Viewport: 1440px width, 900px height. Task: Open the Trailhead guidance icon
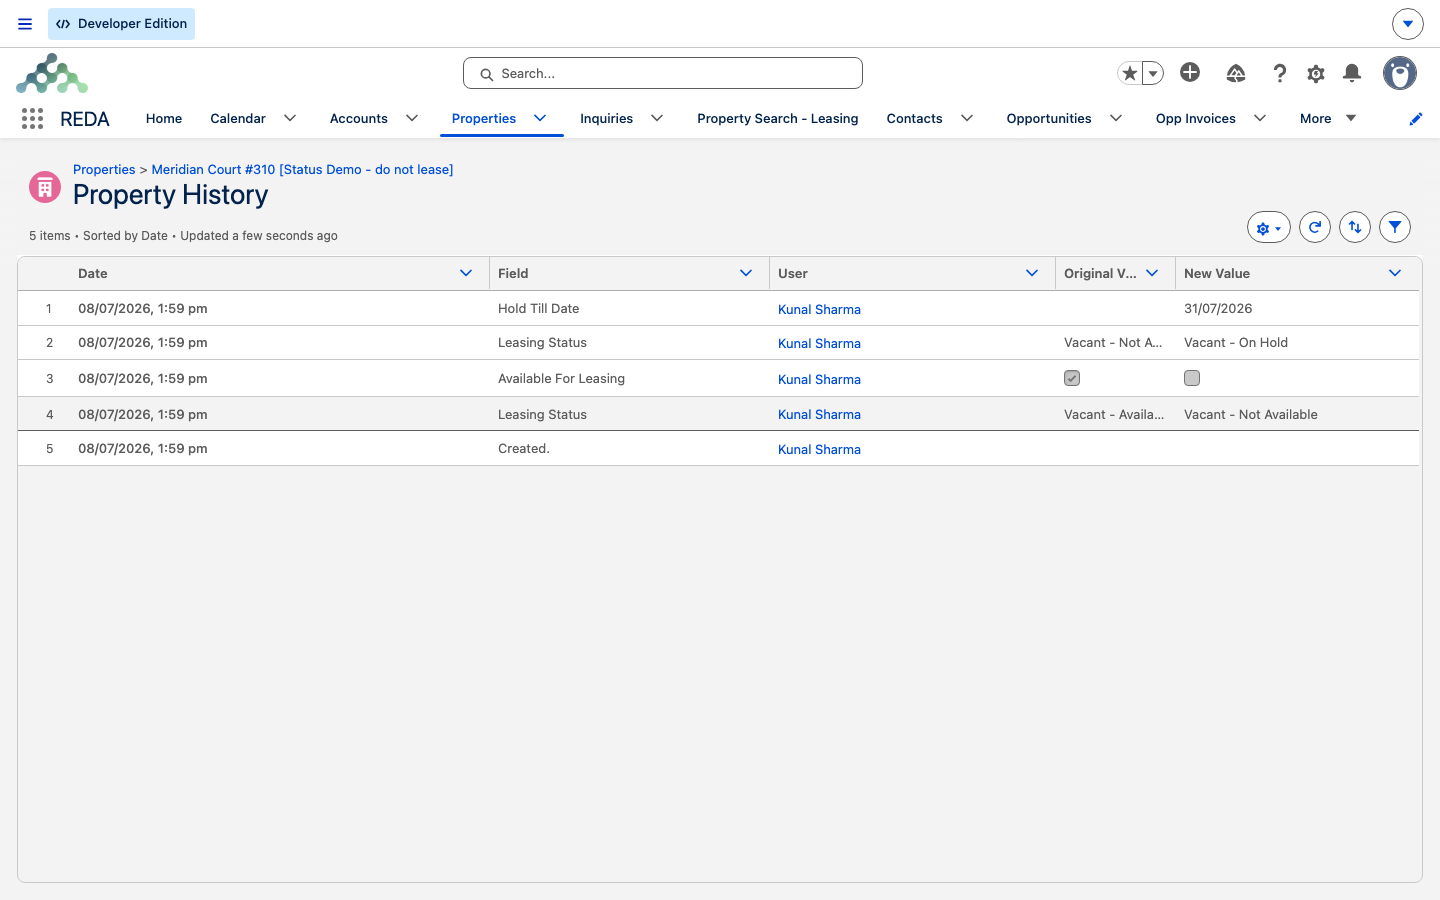(x=1236, y=73)
